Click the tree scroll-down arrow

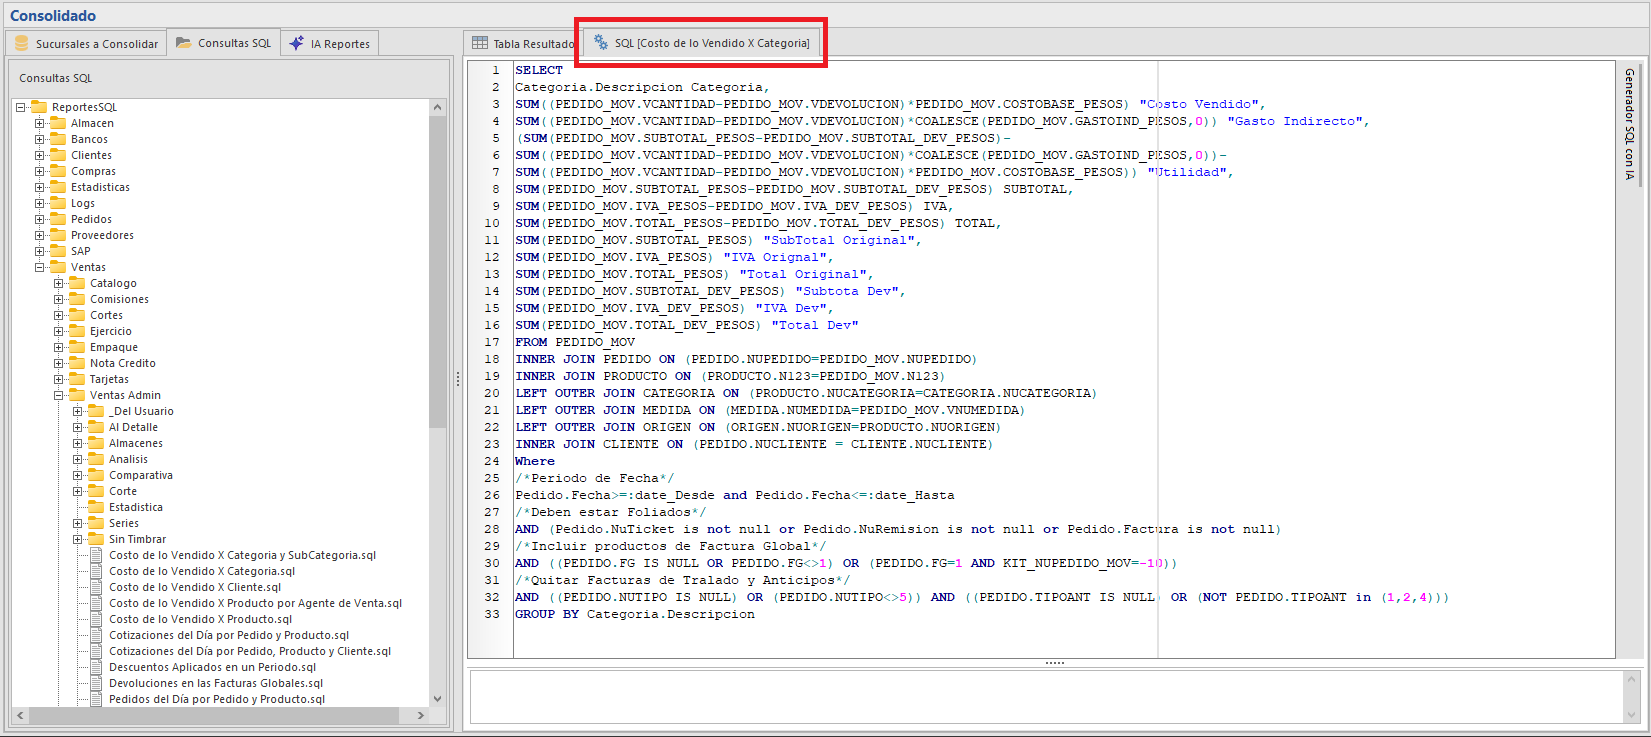coord(437,699)
